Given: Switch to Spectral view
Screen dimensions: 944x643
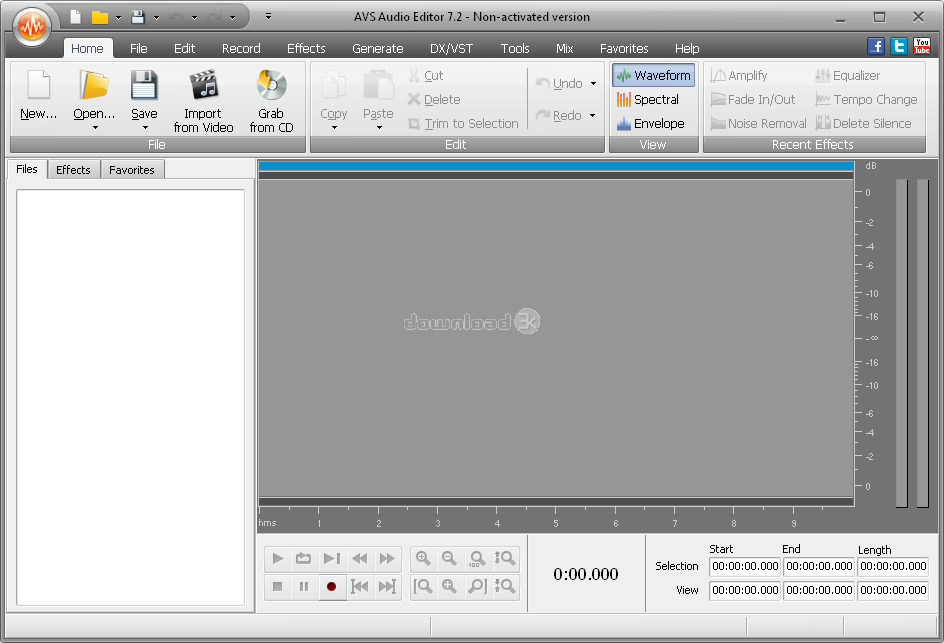Looking at the screenshot, I should coord(652,99).
